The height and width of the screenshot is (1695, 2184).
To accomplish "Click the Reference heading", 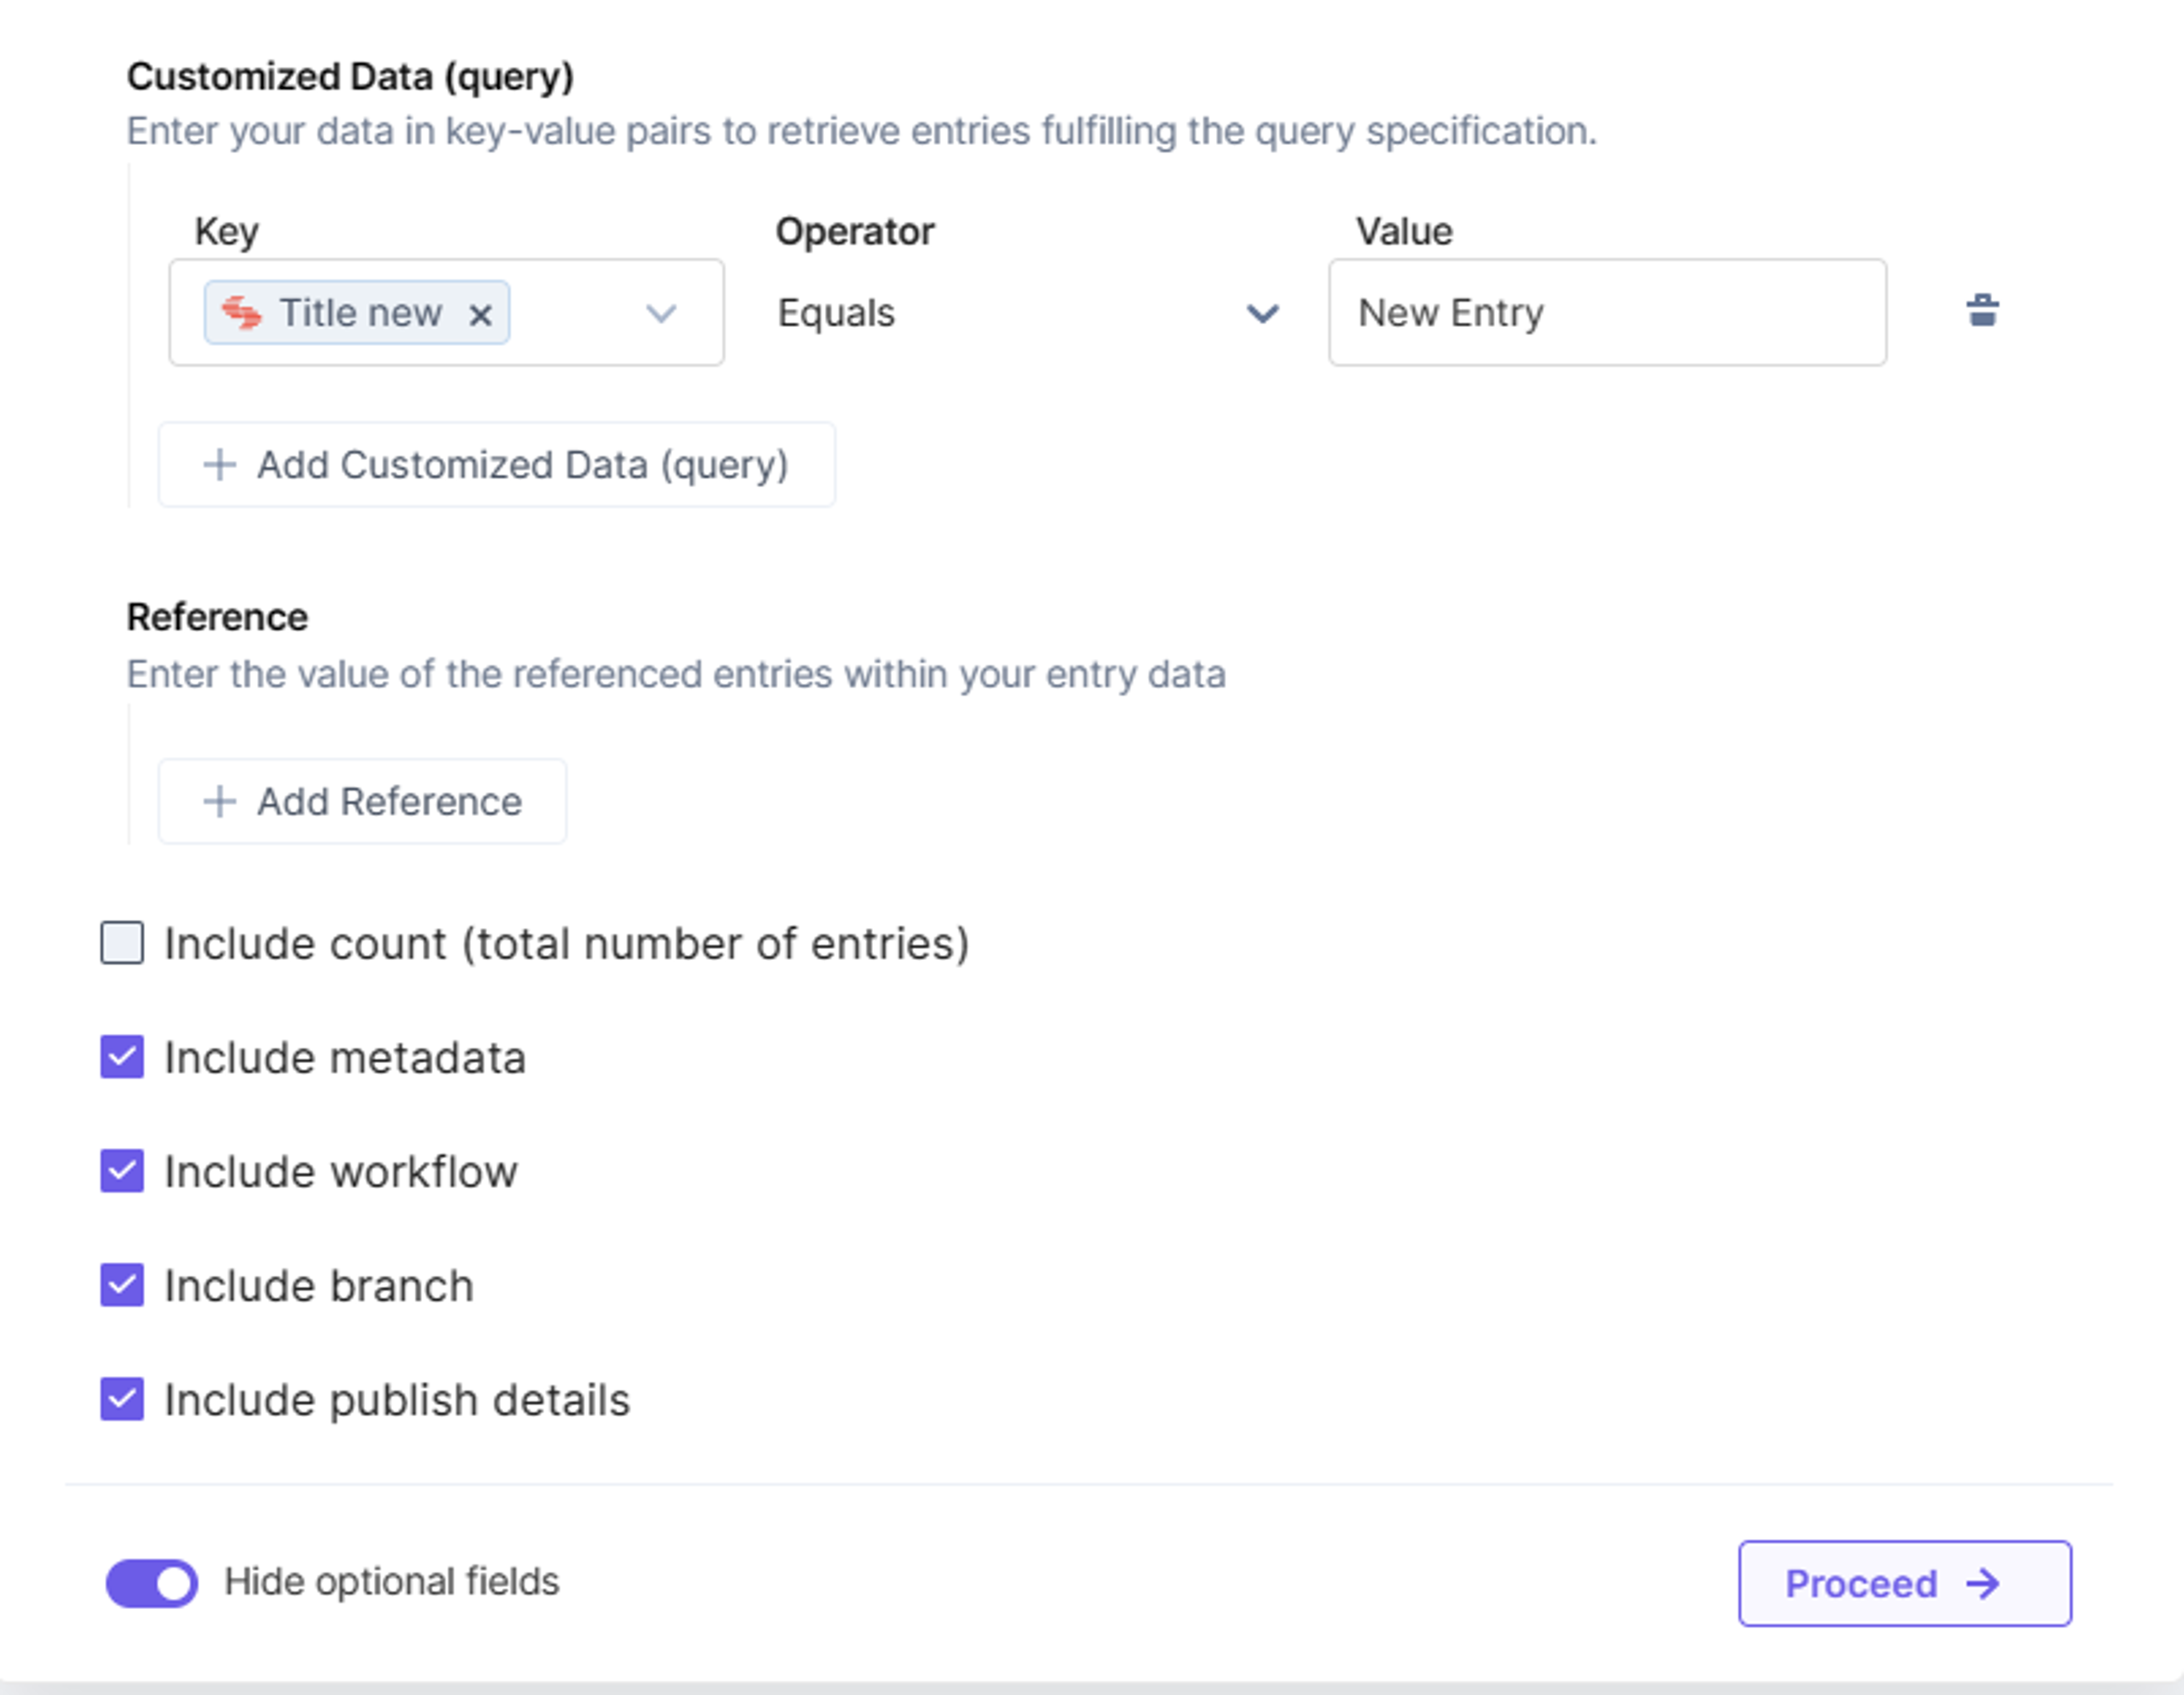I will 217,617.
